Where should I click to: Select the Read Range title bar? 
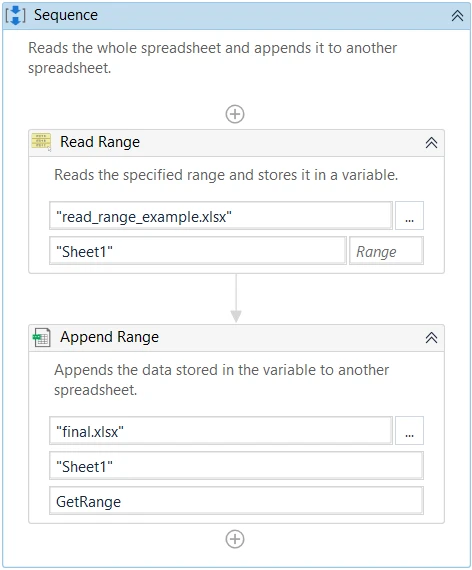click(236, 143)
